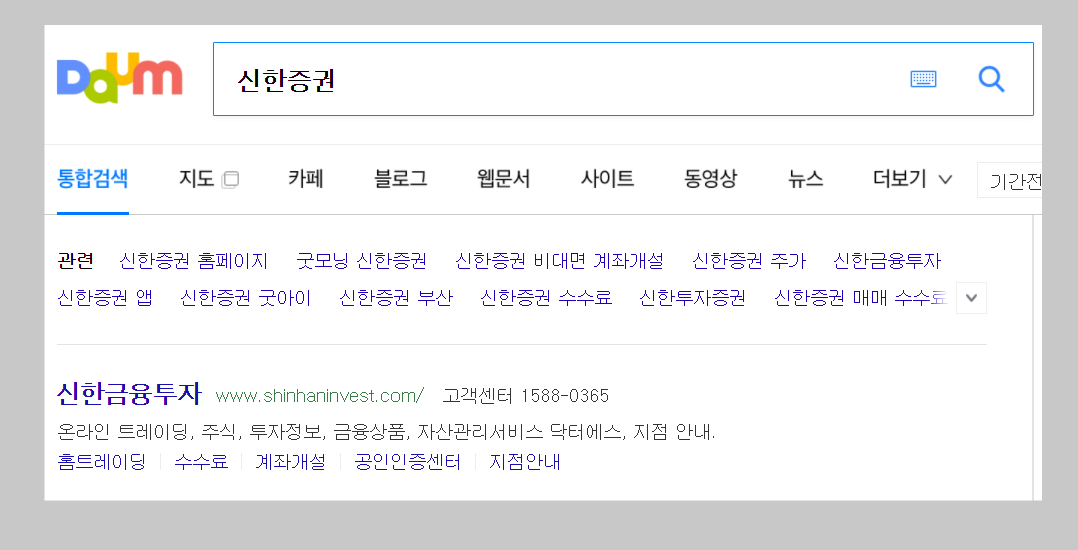Screen dimensions: 1078x550
Task: Select the 웹문서 tab
Action: point(504,179)
